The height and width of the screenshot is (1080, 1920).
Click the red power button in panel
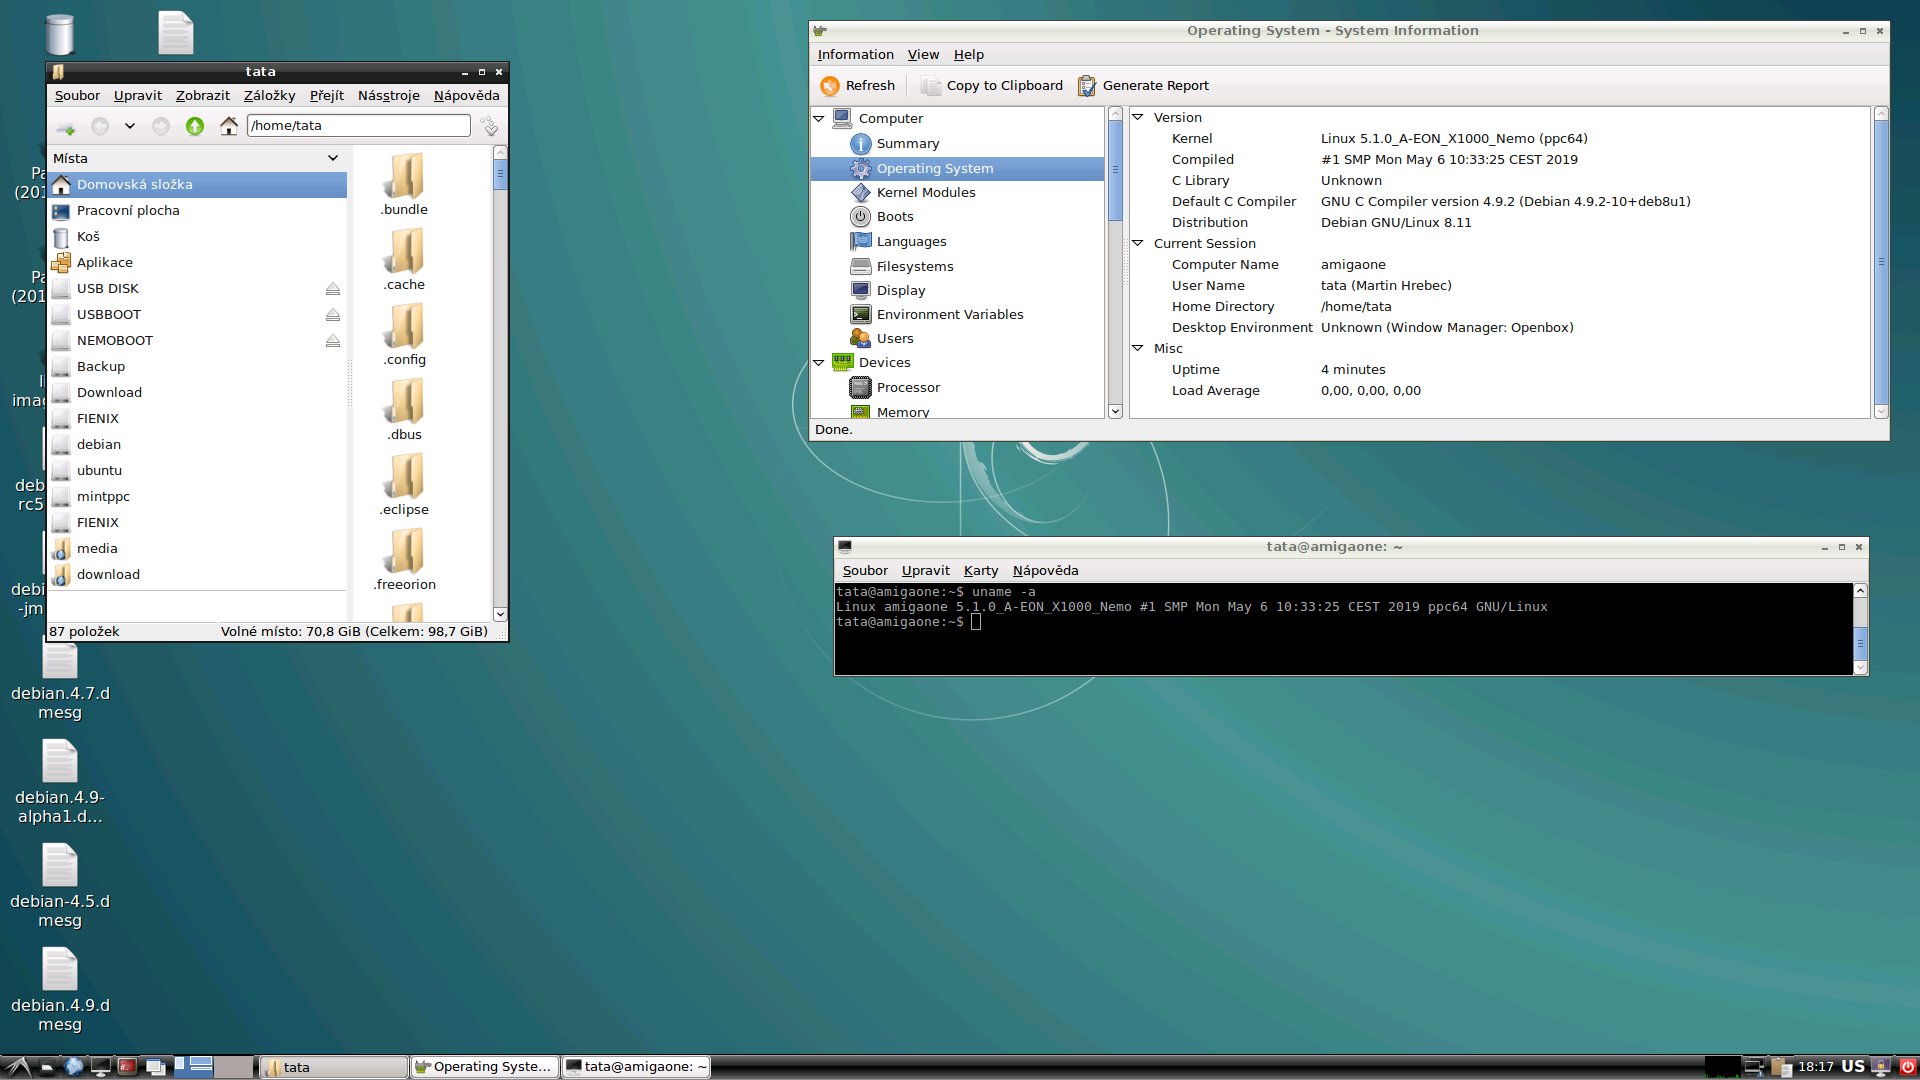[x=1907, y=1067]
